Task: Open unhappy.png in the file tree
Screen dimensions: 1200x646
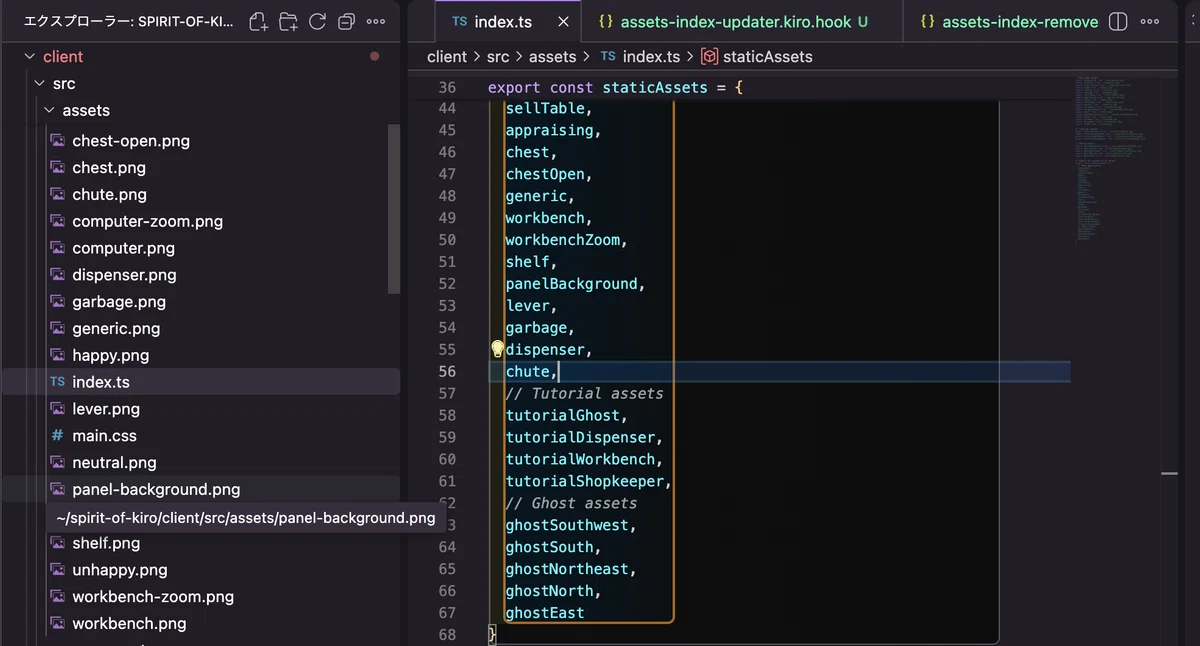Action: [120, 570]
